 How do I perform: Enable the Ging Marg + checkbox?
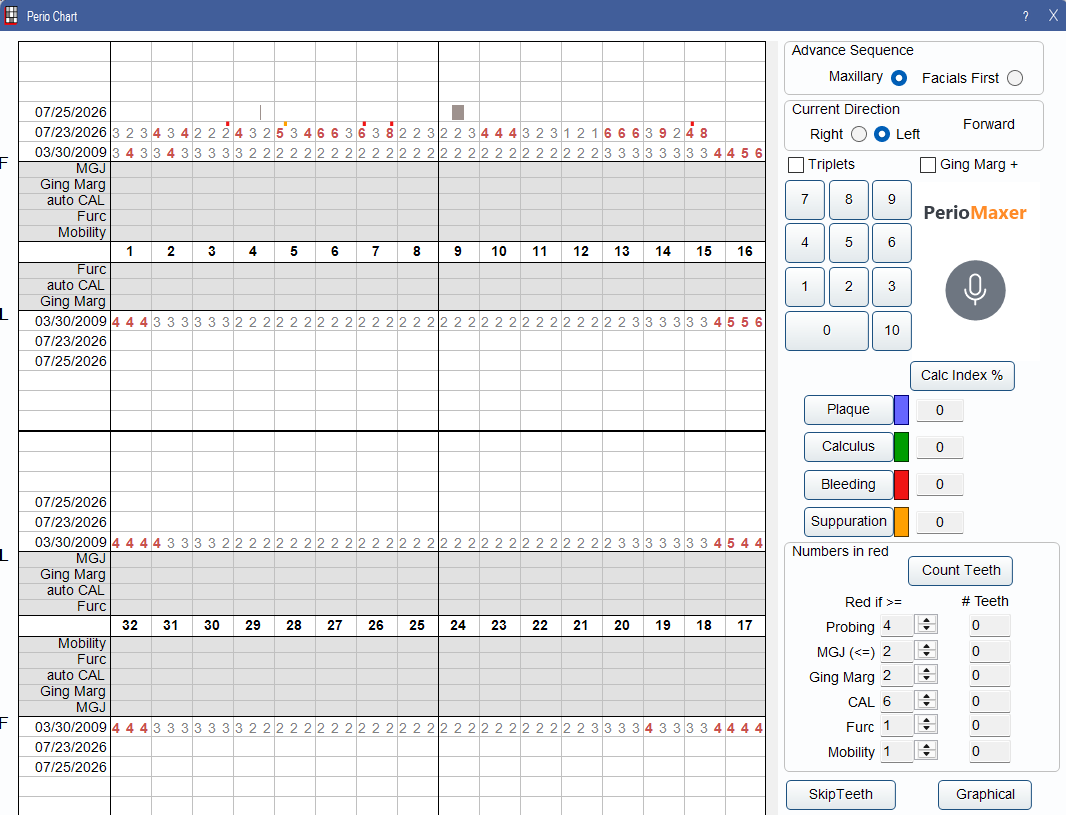928,165
